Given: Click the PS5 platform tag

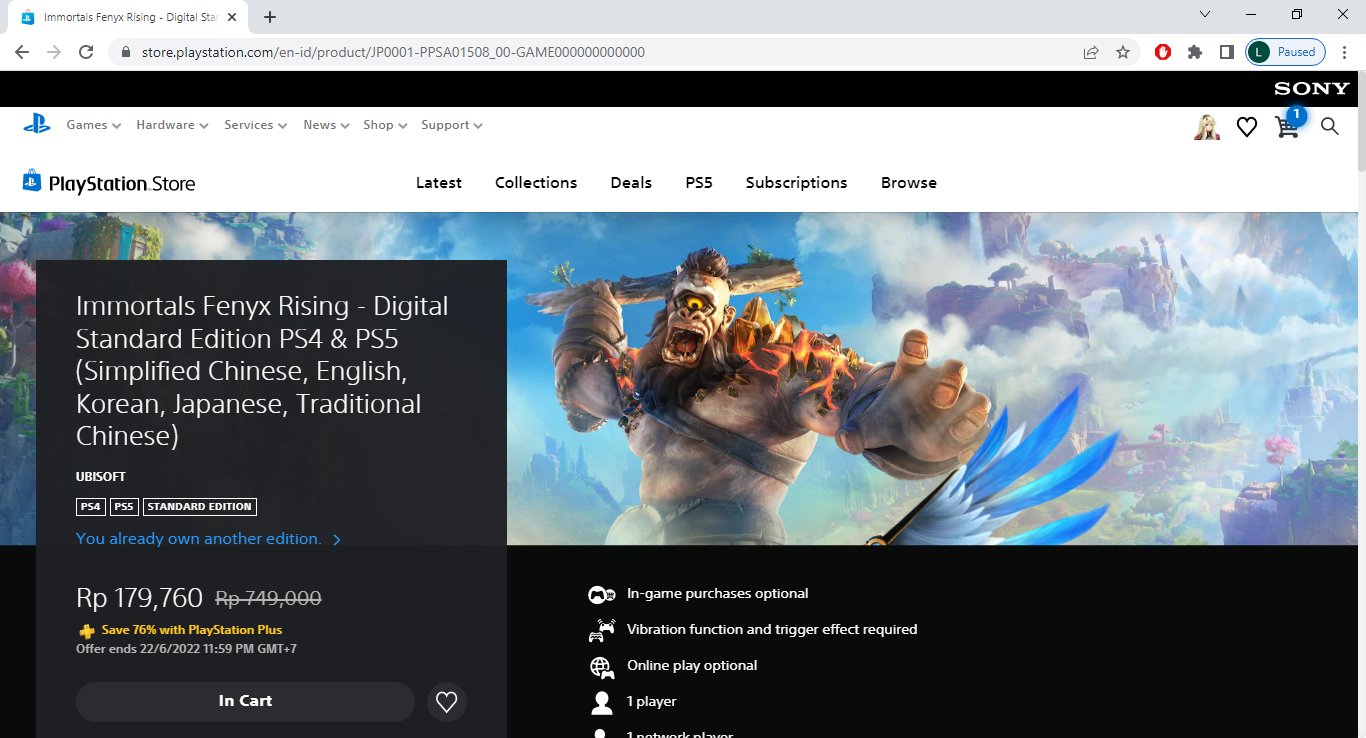Looking at the screenshot, I should pyautogui.click(x=124, y=507).
